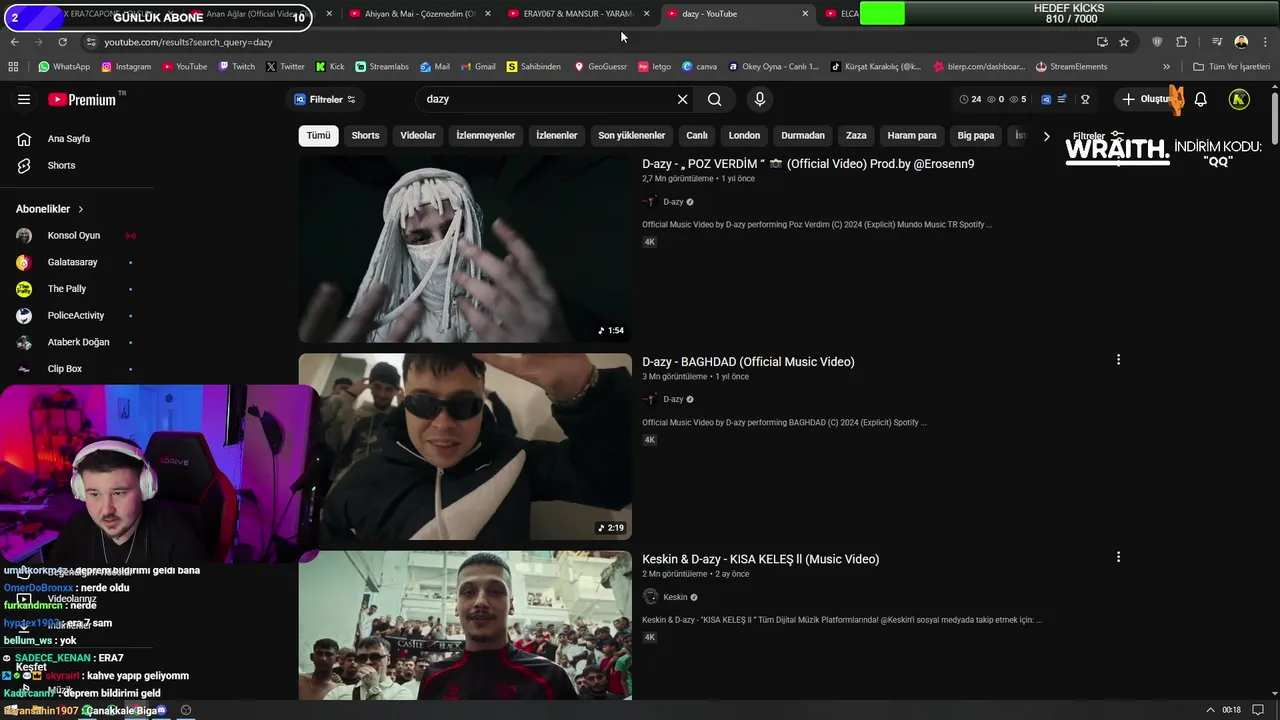Open Ana Sayfa in sidebar
Screen dimensions: 1280x720
(69, 139)
